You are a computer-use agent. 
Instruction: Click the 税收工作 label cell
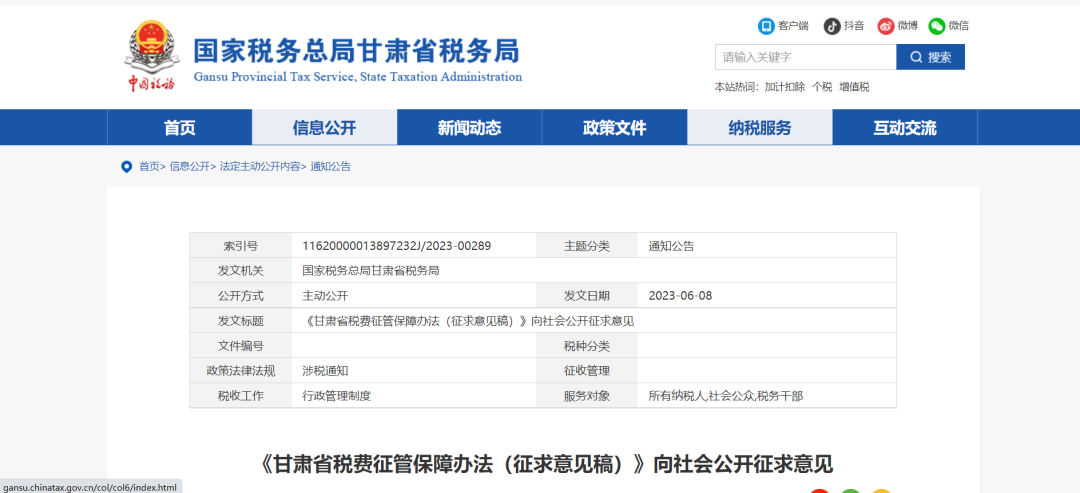pos(241,396)
